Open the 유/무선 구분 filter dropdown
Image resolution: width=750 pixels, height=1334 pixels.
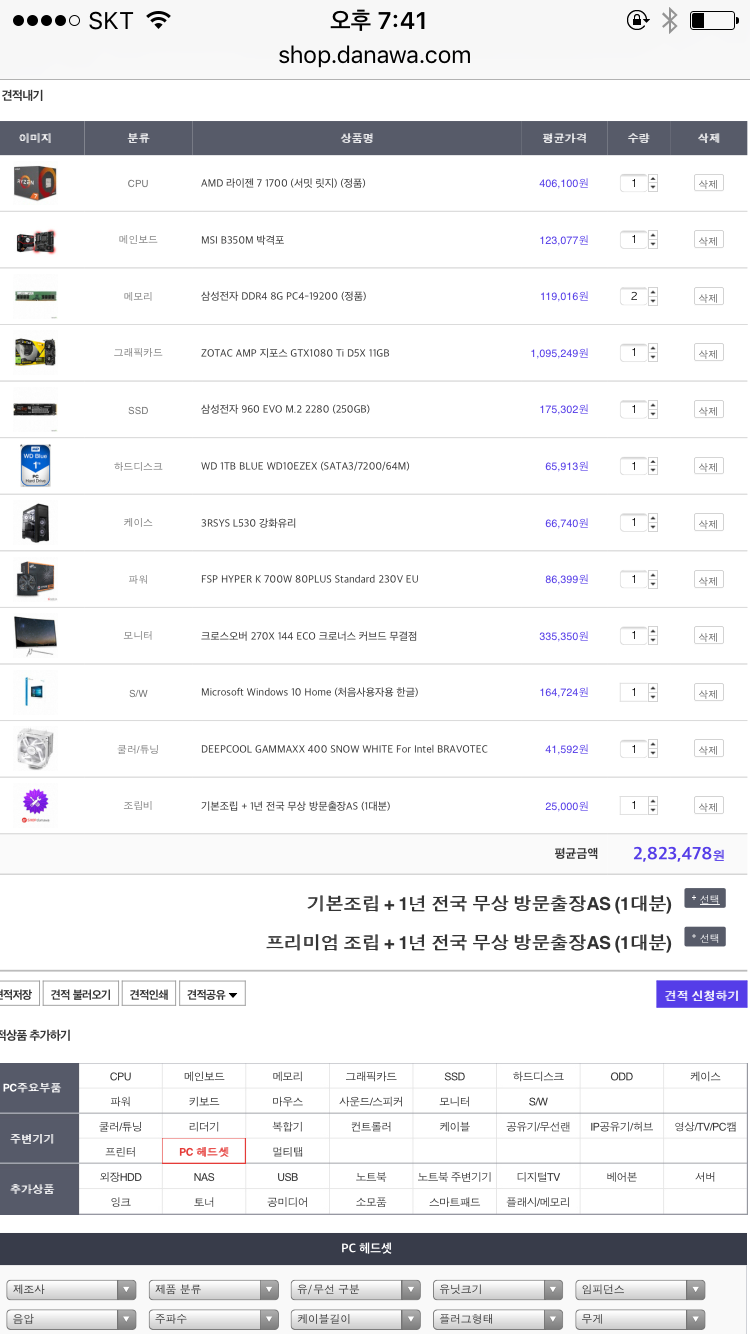tap(355, 1289)
